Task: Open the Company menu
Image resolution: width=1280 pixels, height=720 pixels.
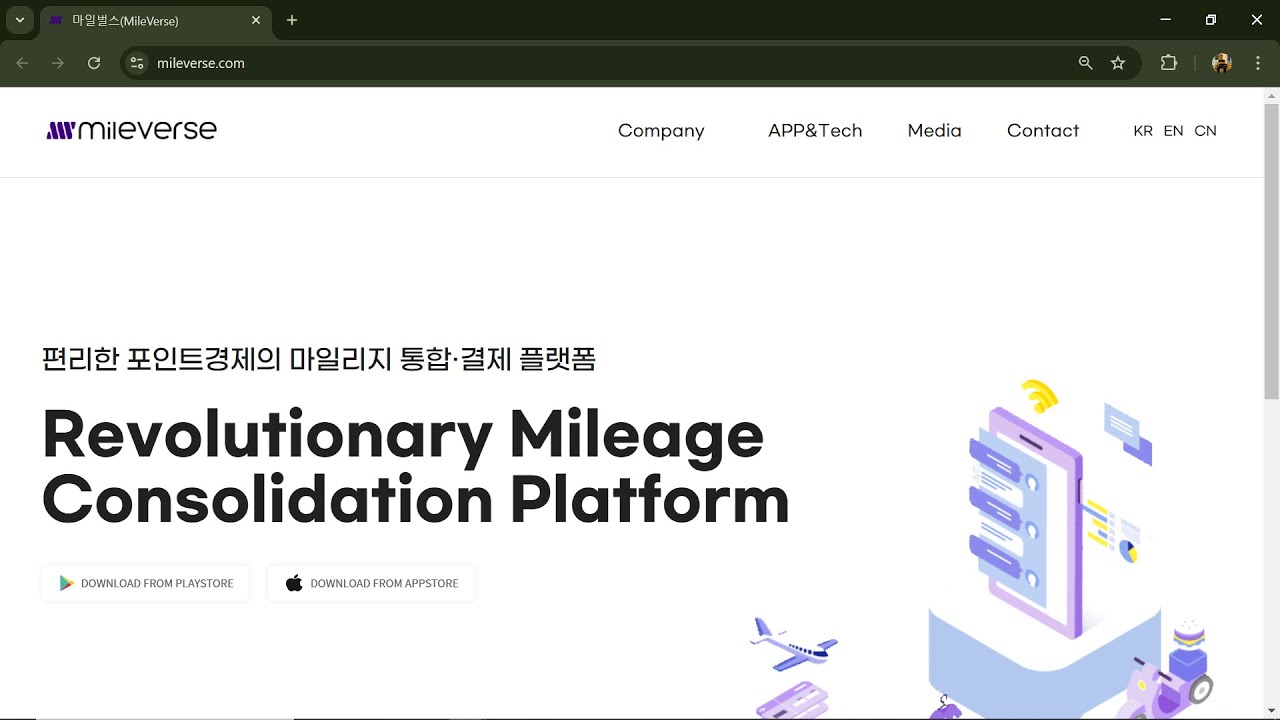Action: point(661,131)
